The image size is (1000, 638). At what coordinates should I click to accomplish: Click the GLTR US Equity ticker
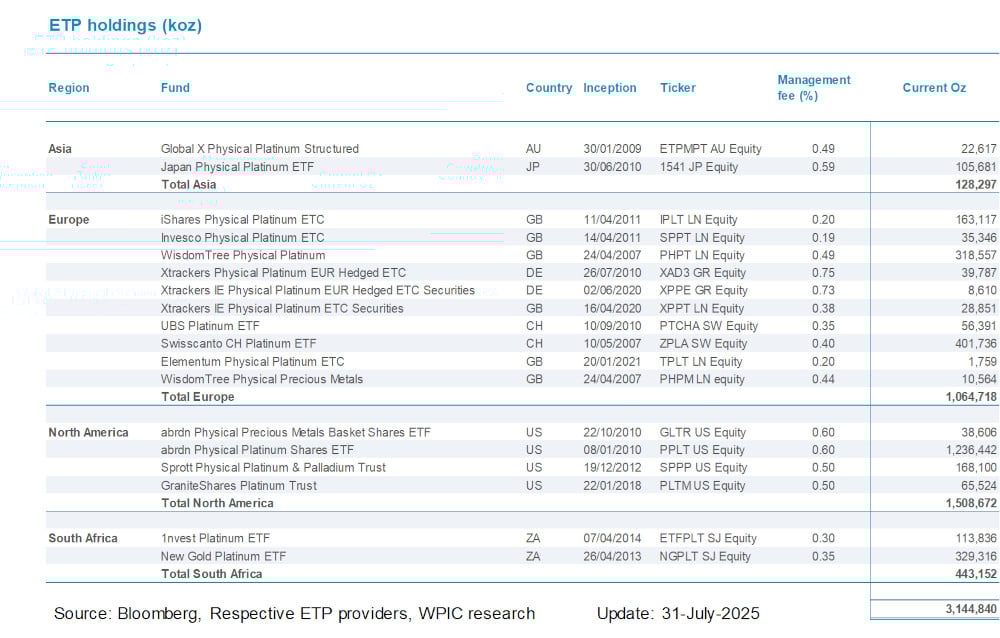tap(702, 433)
